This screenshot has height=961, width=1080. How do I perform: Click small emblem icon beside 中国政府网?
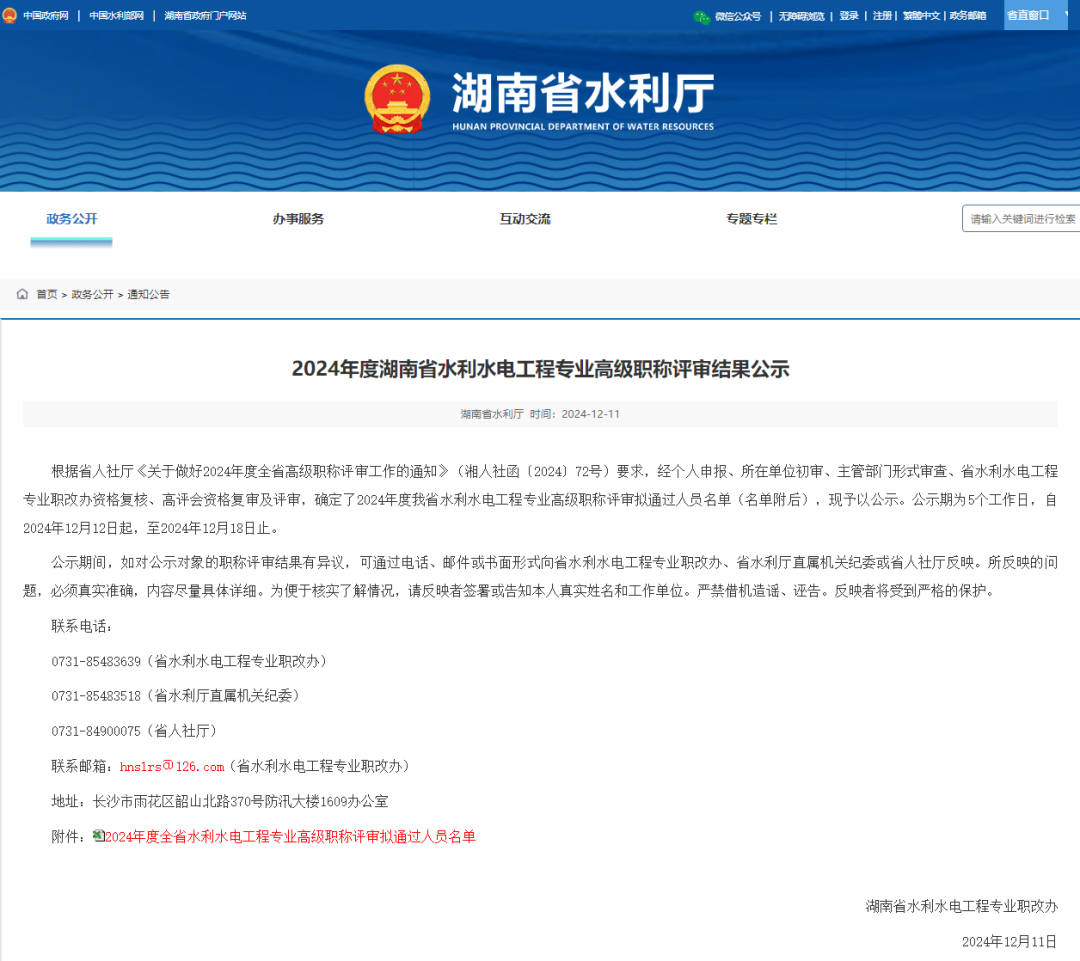point(9,16)
